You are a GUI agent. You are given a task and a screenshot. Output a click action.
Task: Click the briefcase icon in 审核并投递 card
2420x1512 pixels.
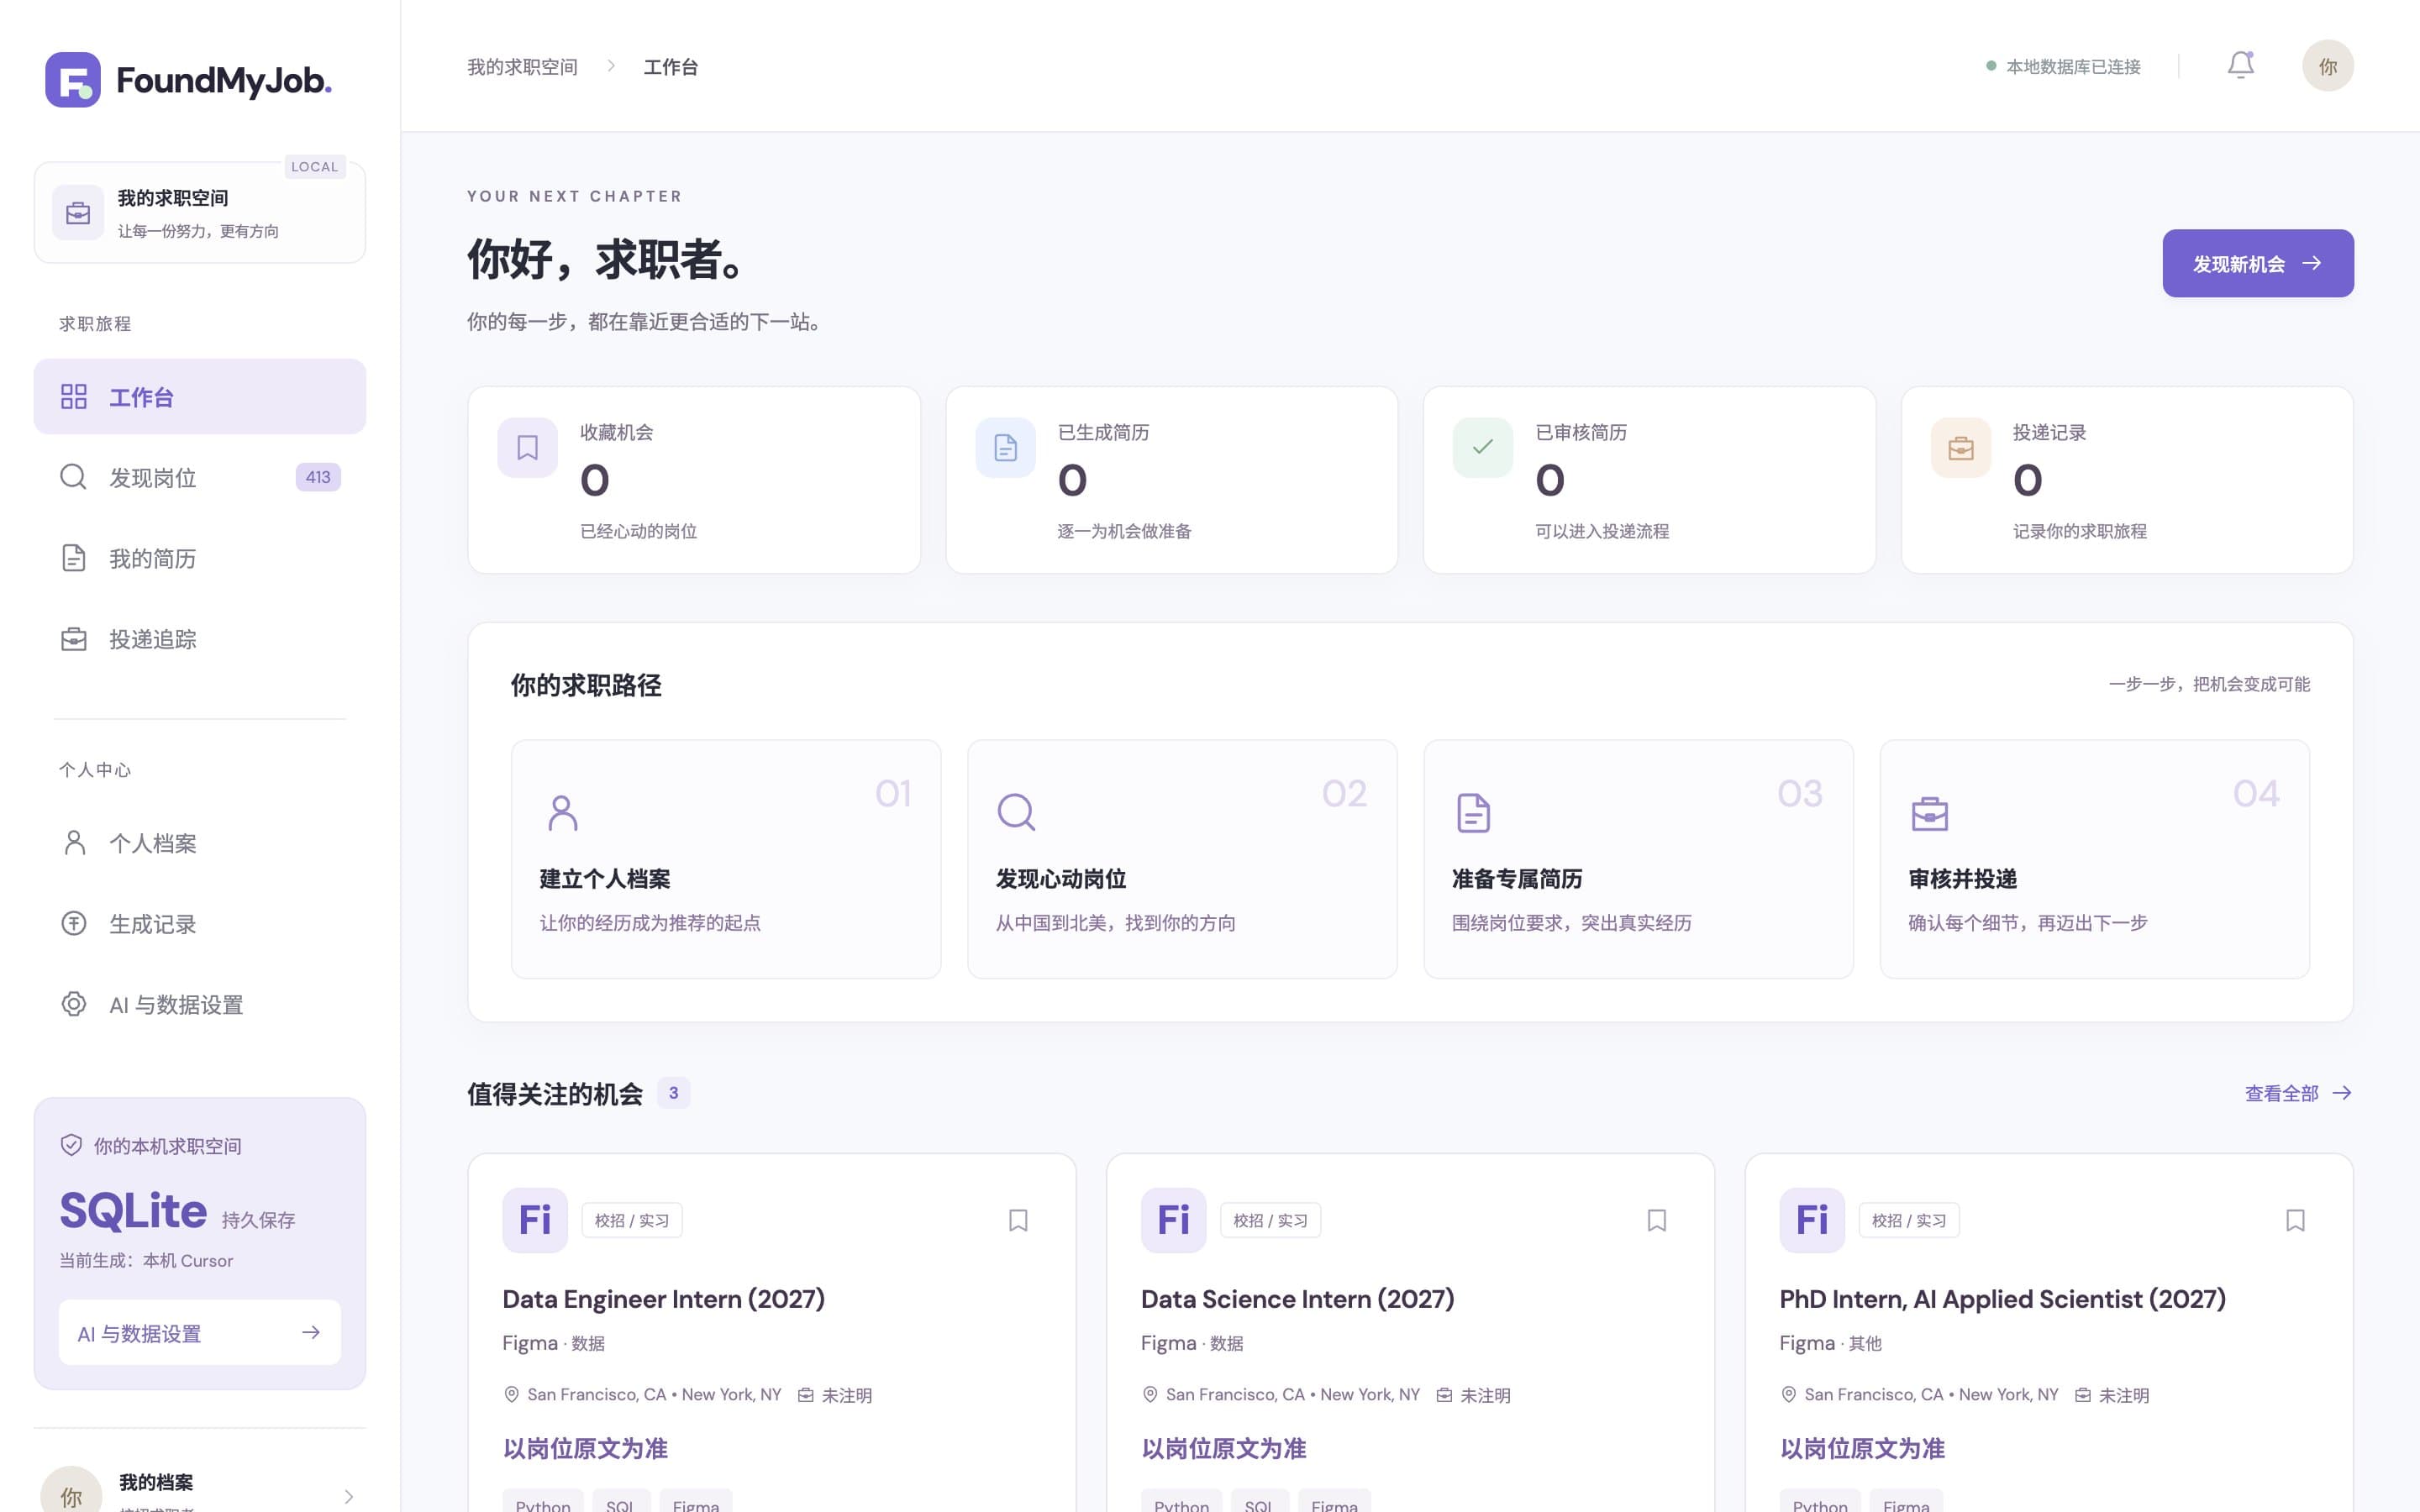coord(1929,813)
